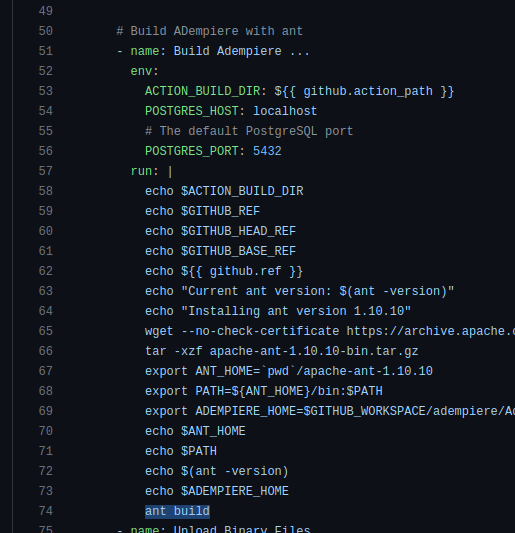Click line number 55
The height and width of the screenshot is (533, 515).
[x=46, y=131]
